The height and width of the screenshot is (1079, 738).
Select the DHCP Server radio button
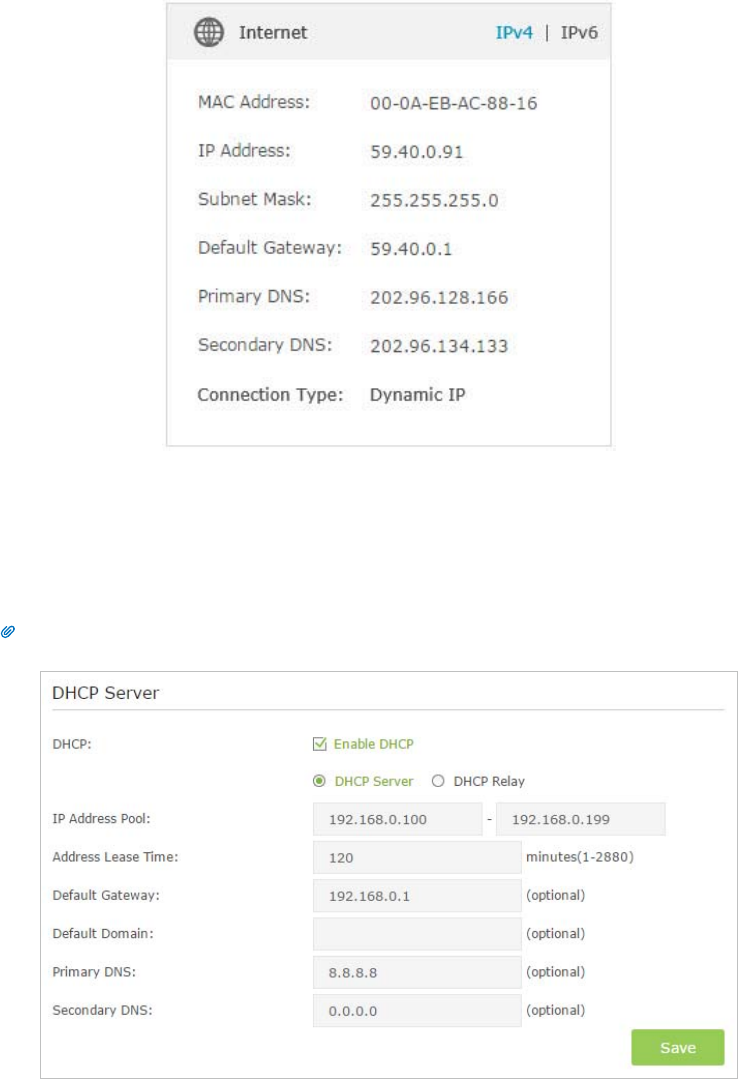[x=319, y=781]
